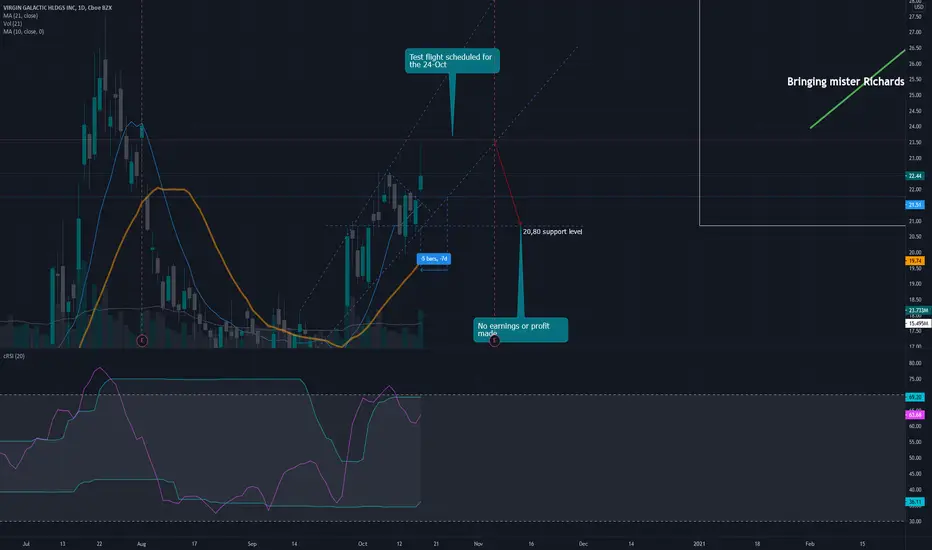Click the 23.733M volume label
The image size is (932, 550).
point(918,310)
